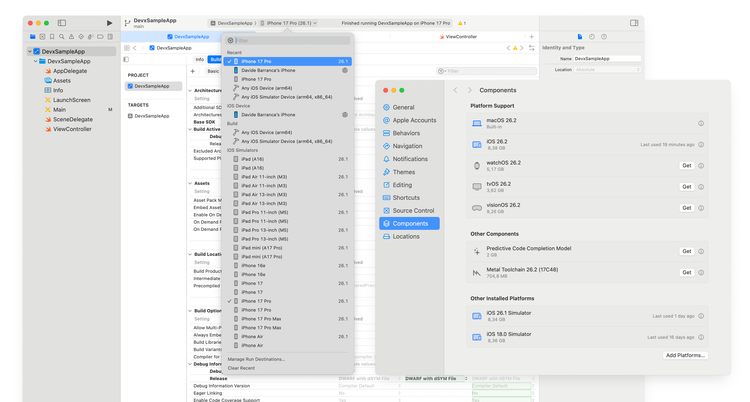Show info for macOS 26.2 platform in Settings
The image size is (750, 402).
701,123
